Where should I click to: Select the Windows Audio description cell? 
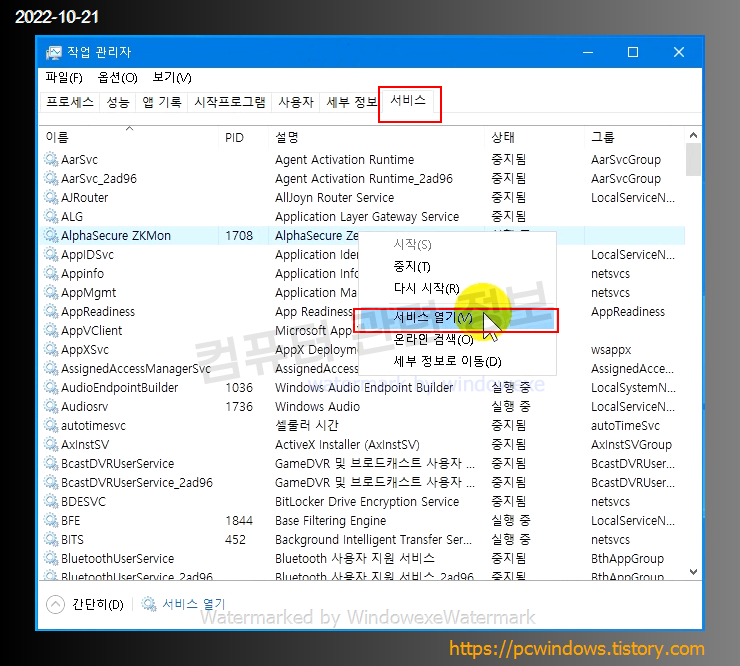point(317,406)
